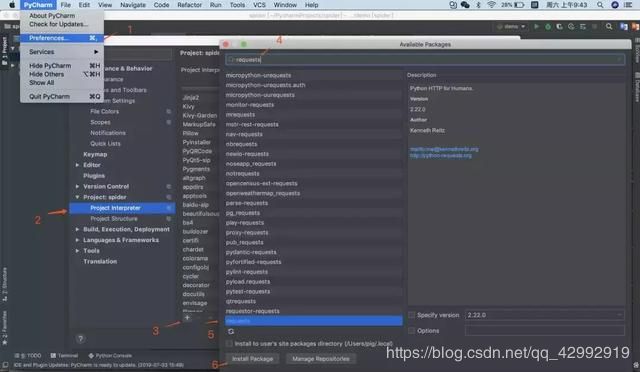Screen dimensions: 640x372
Task: Click the package search field containing requests
Action: (x=425, y=60)
